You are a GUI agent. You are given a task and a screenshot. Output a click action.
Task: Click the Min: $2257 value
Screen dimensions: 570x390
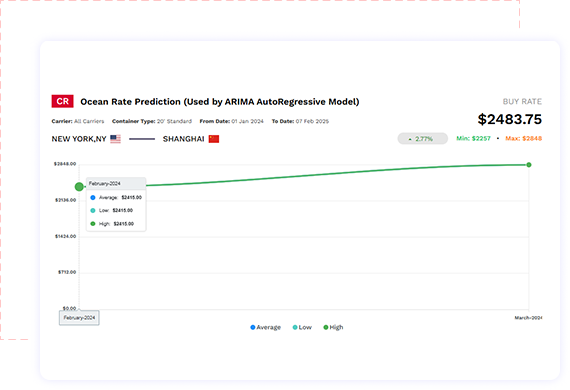point(473,138)
